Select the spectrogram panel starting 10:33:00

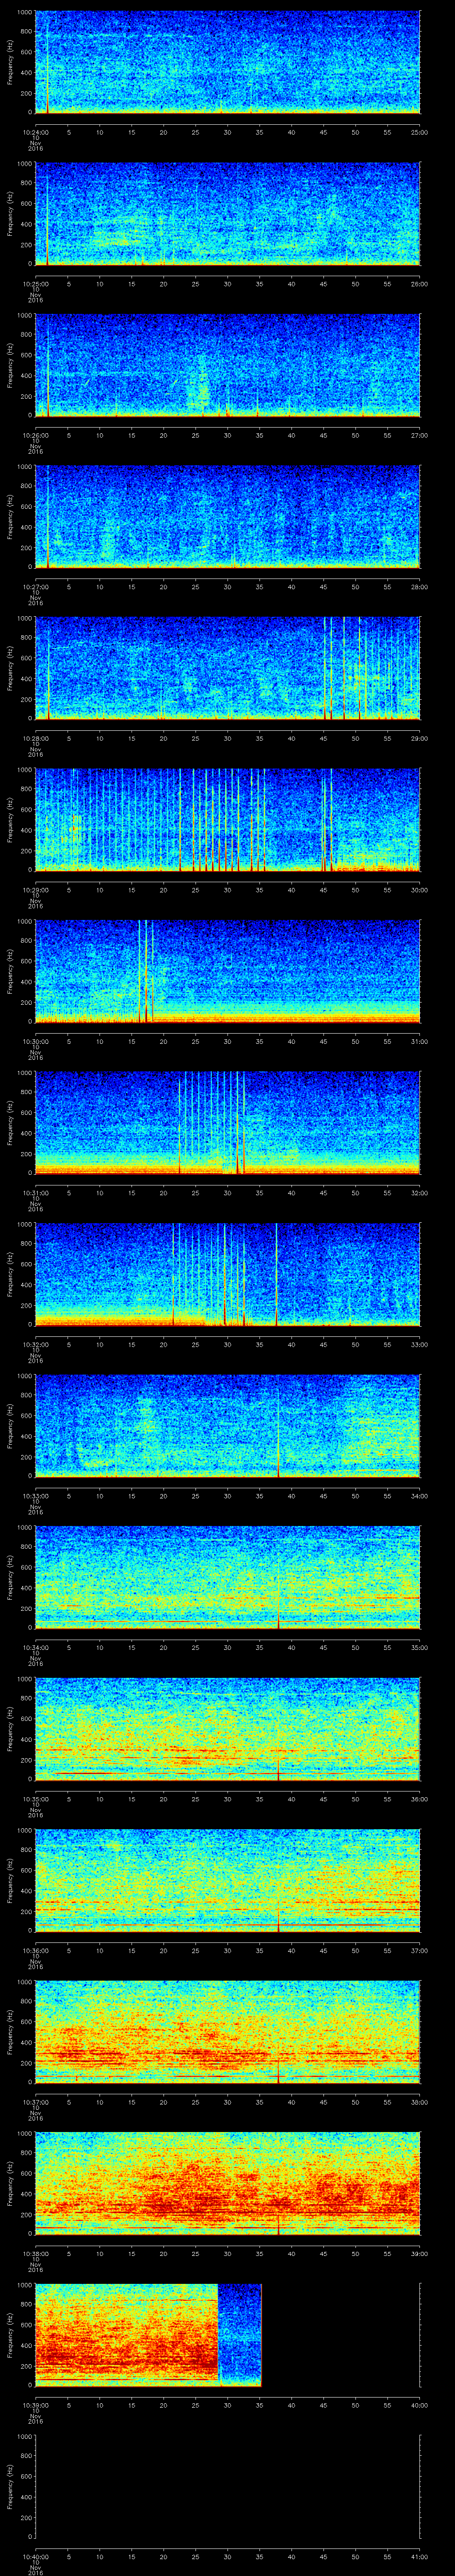tap(227, 1426)
